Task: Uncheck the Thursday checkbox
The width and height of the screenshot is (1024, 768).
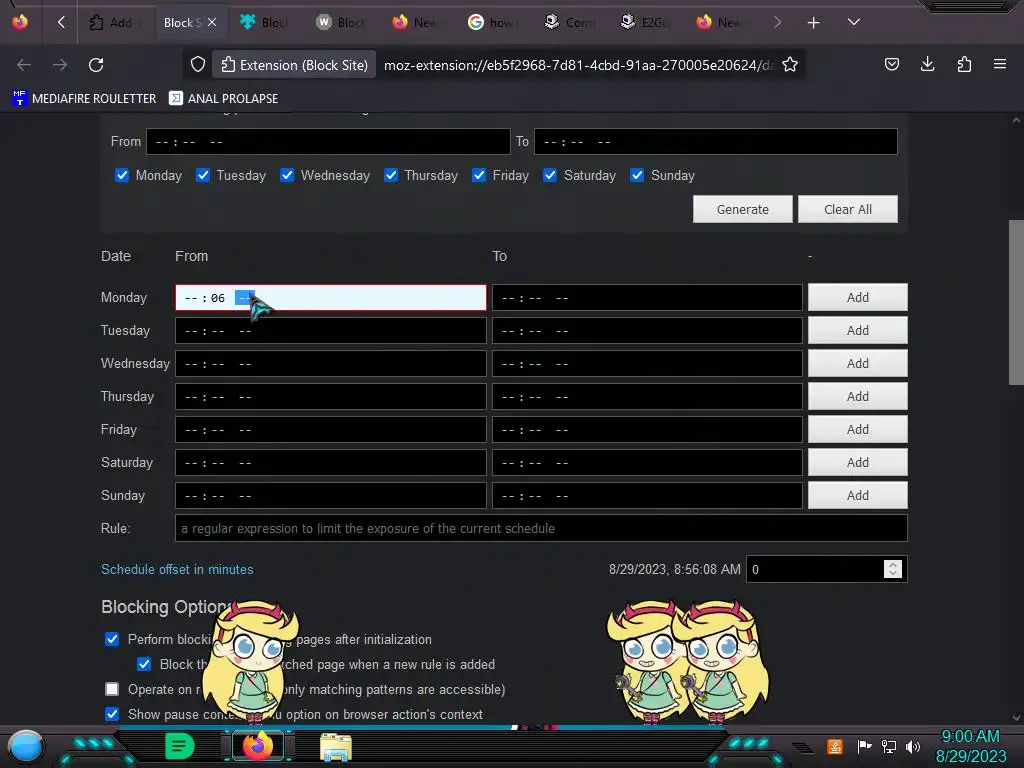Action: click(391, 175)
